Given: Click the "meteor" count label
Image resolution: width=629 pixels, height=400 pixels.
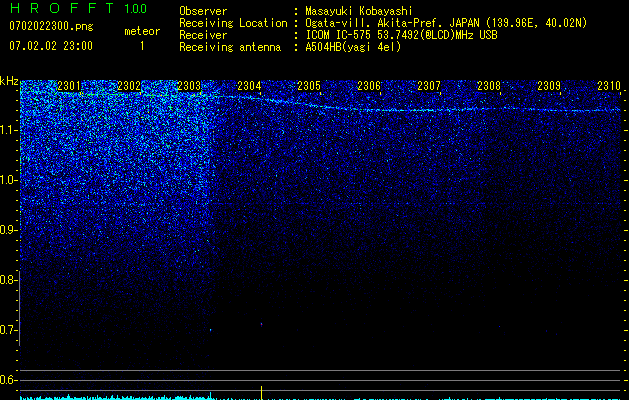Looking at the screenshot, I should [x=142, y=31].
